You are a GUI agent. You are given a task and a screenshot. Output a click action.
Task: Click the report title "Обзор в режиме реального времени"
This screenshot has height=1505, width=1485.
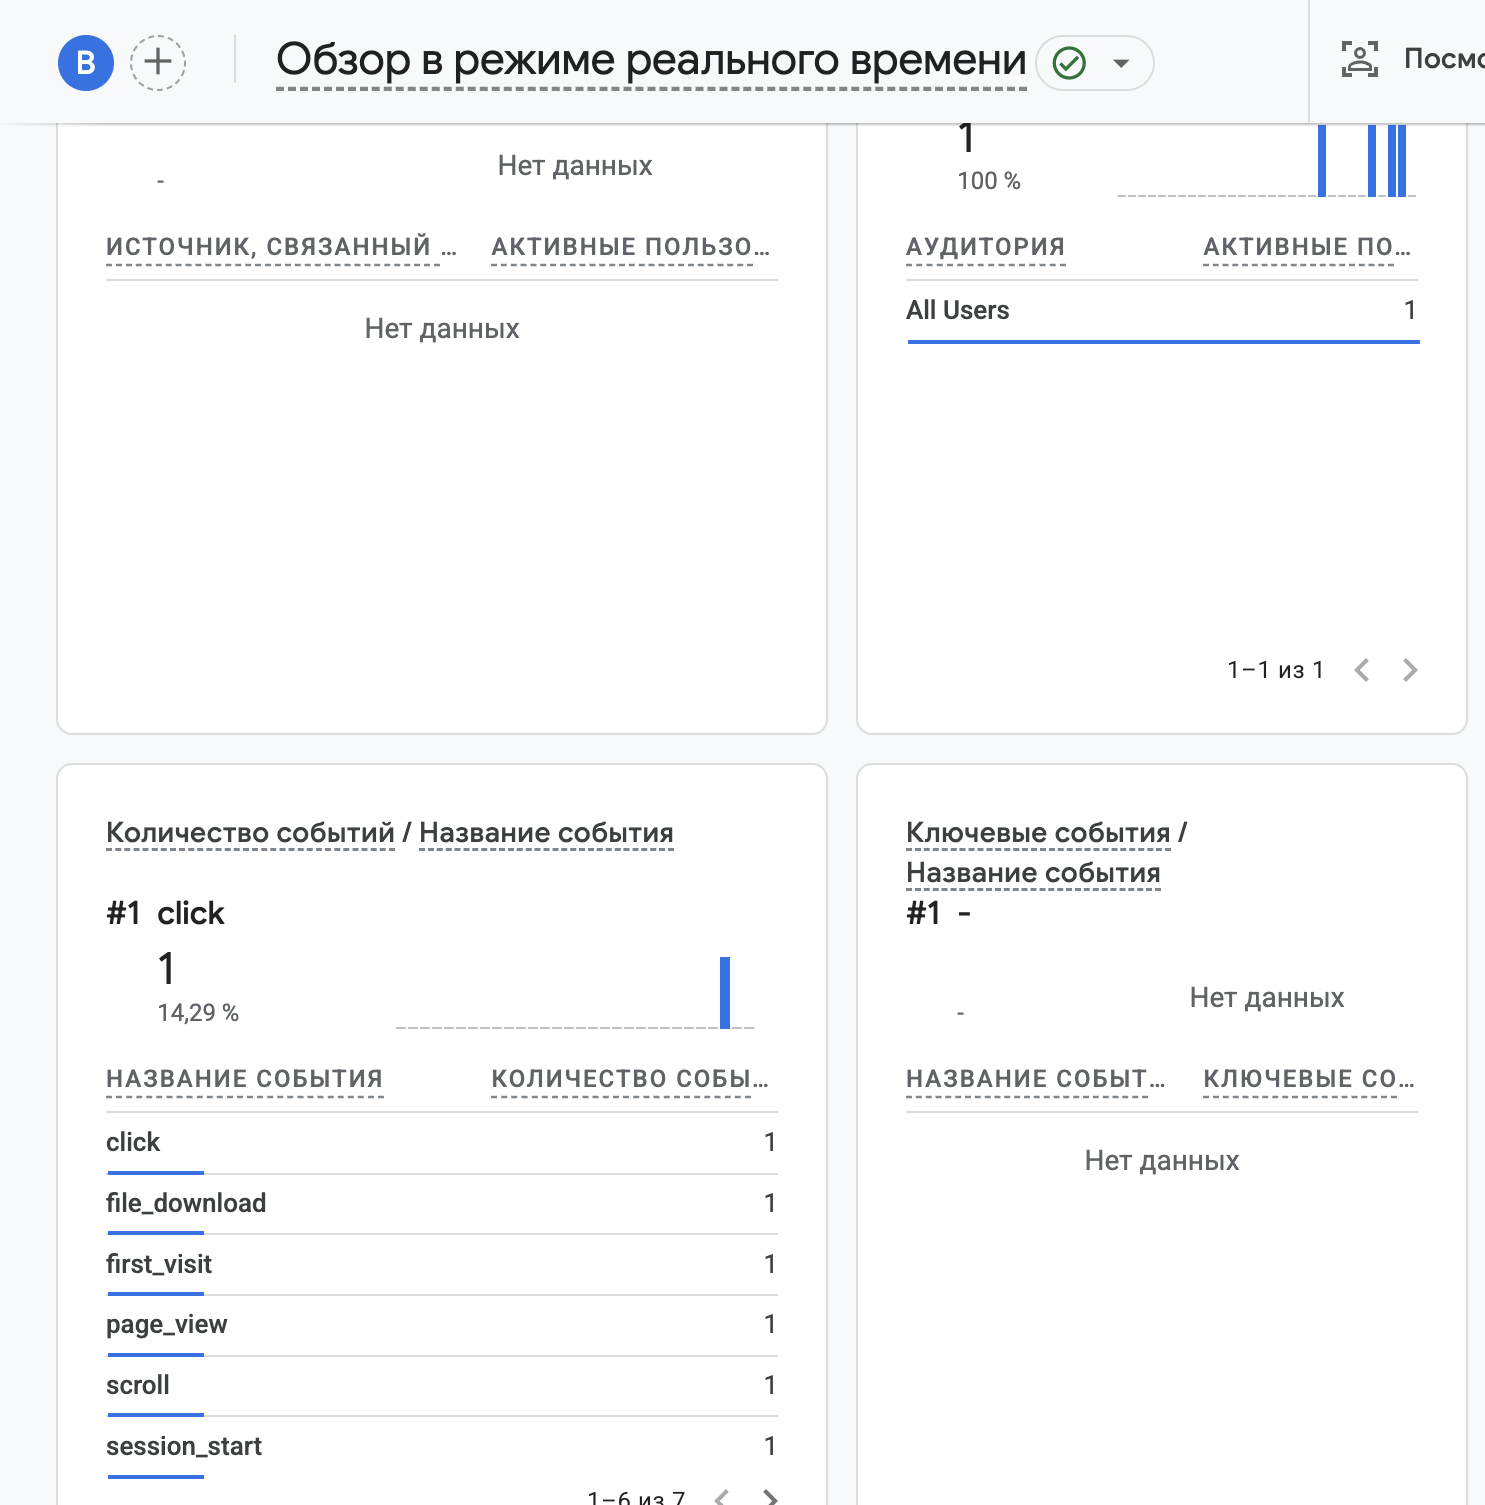coord(651,60)
